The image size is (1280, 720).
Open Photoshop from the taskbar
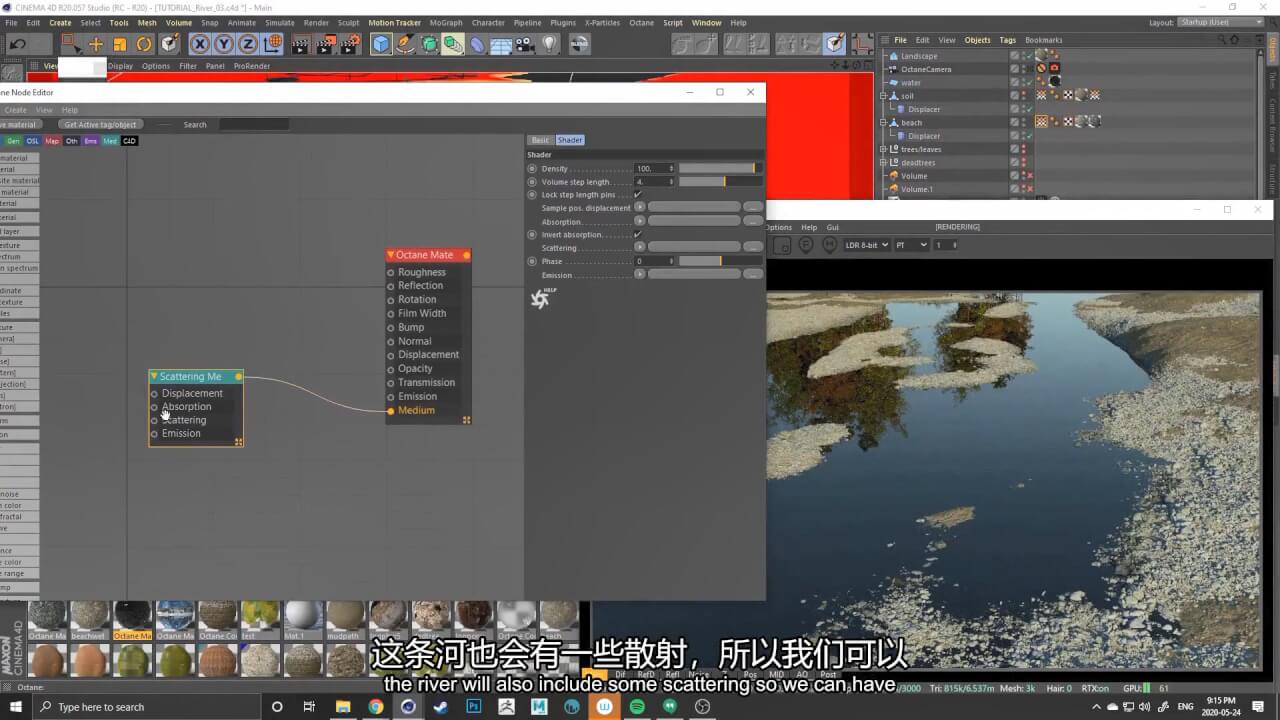473,707
